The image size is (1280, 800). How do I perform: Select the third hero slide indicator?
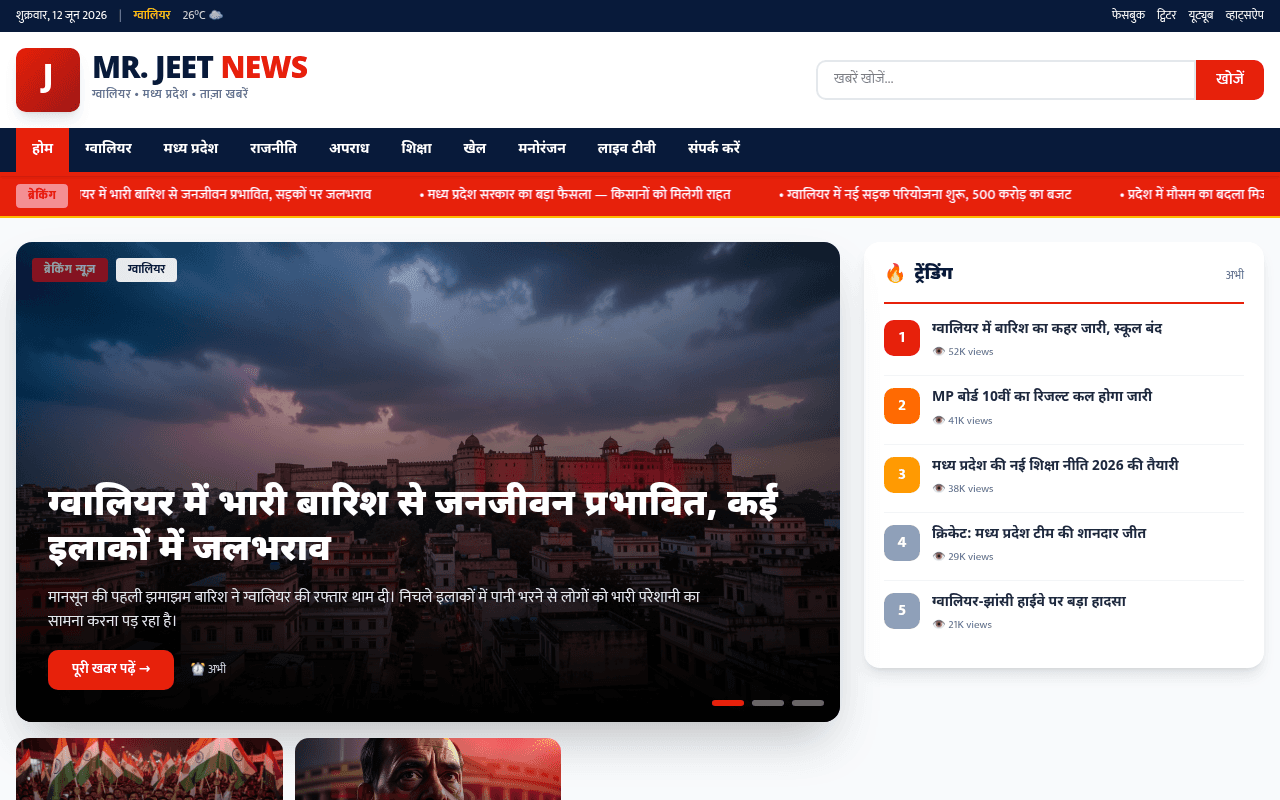pyautogui.click(x=808, y=703)
